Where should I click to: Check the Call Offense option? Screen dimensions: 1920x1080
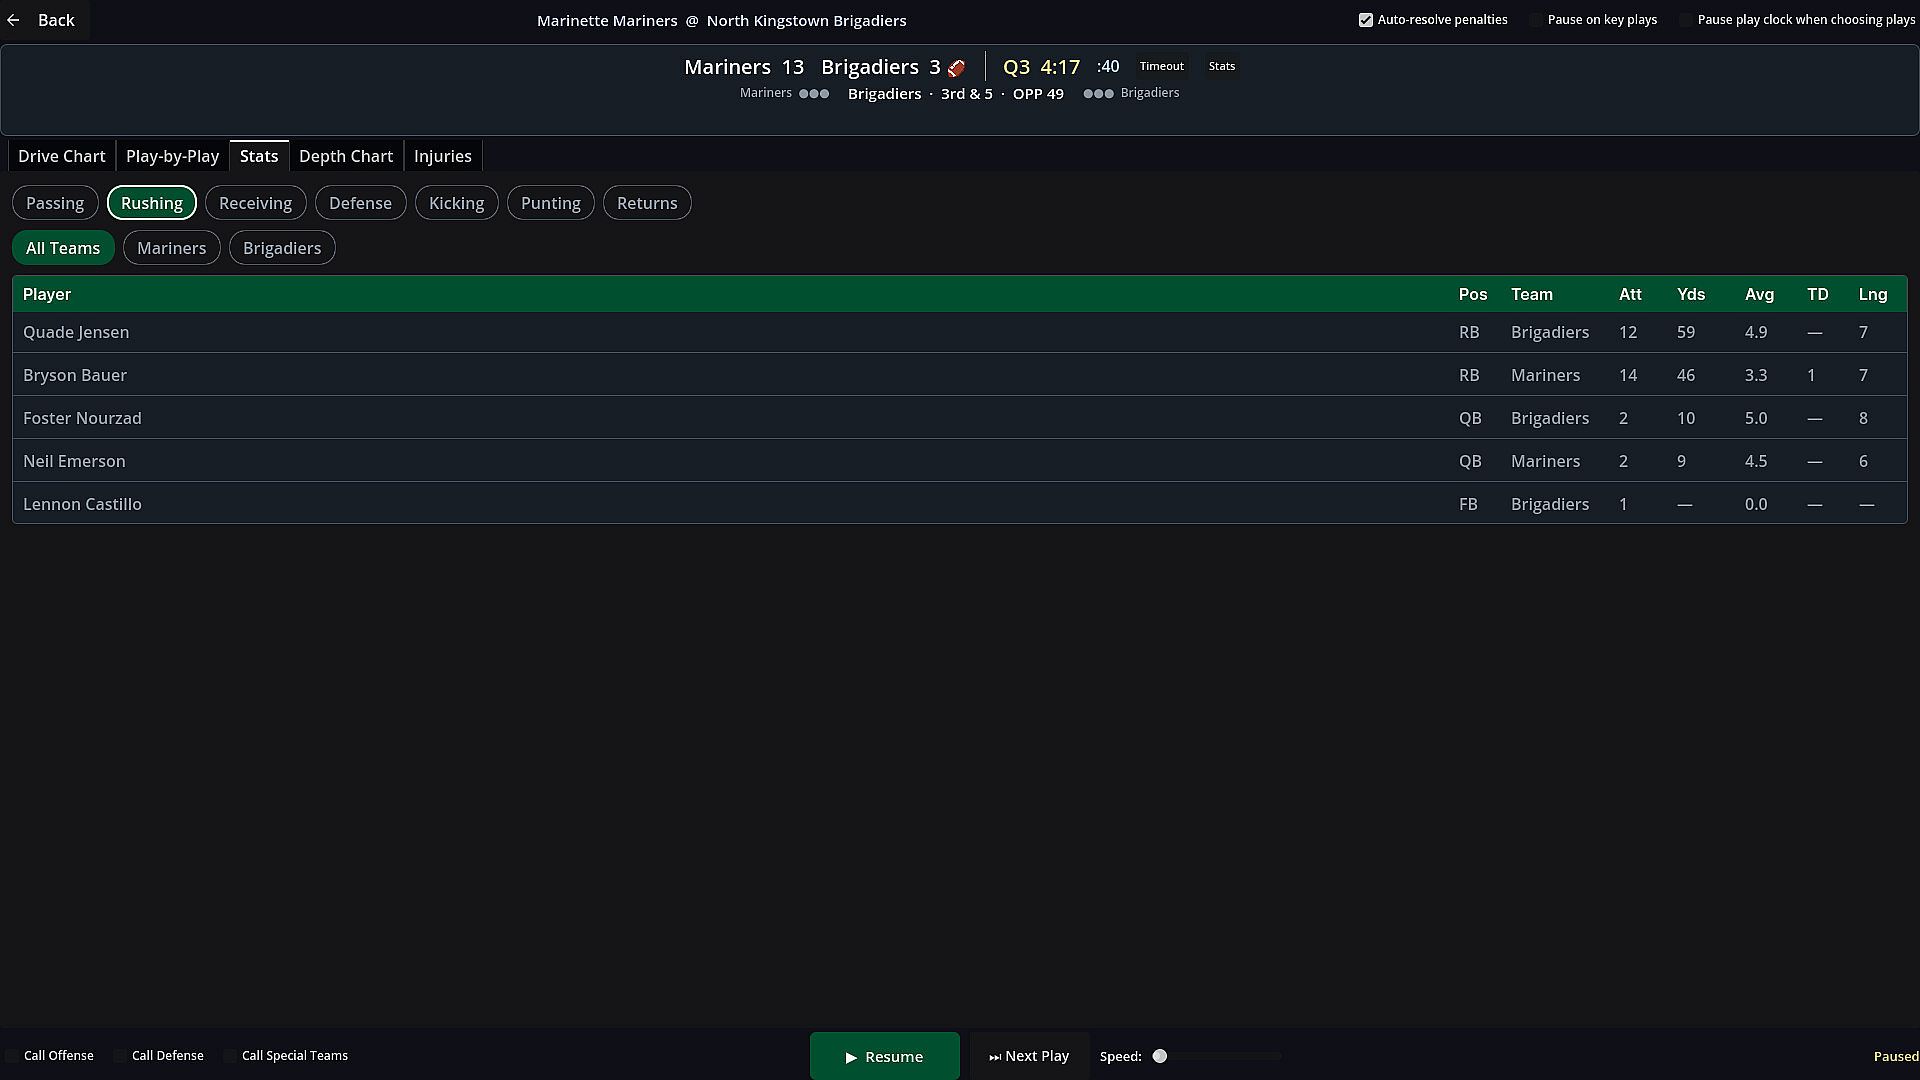pos(12,1056)
